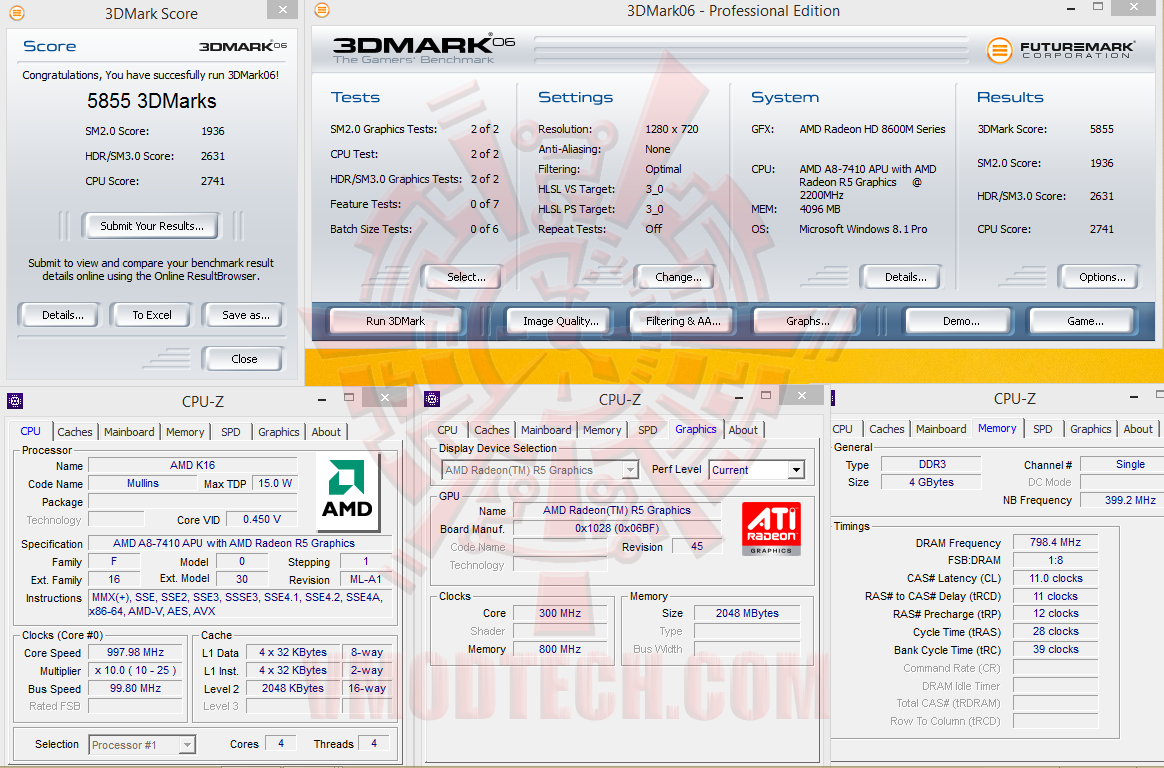Viewport: 1164px width, 768px height.
Task: Click the Futuremark Corporation logo
Action: pyautogui.click(x=1061, y=50)
